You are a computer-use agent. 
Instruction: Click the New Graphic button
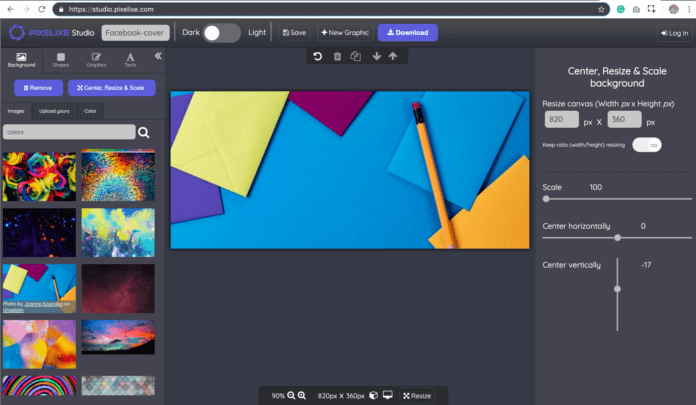pyautogui.click(x=344, y=33)
